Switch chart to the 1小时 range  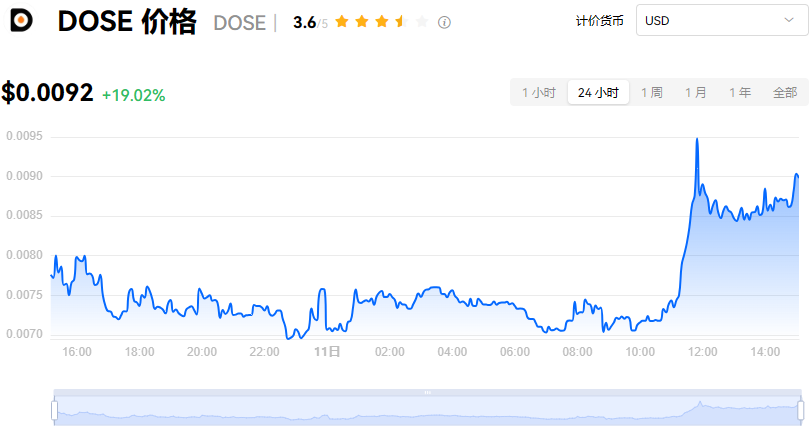(538, 93)
